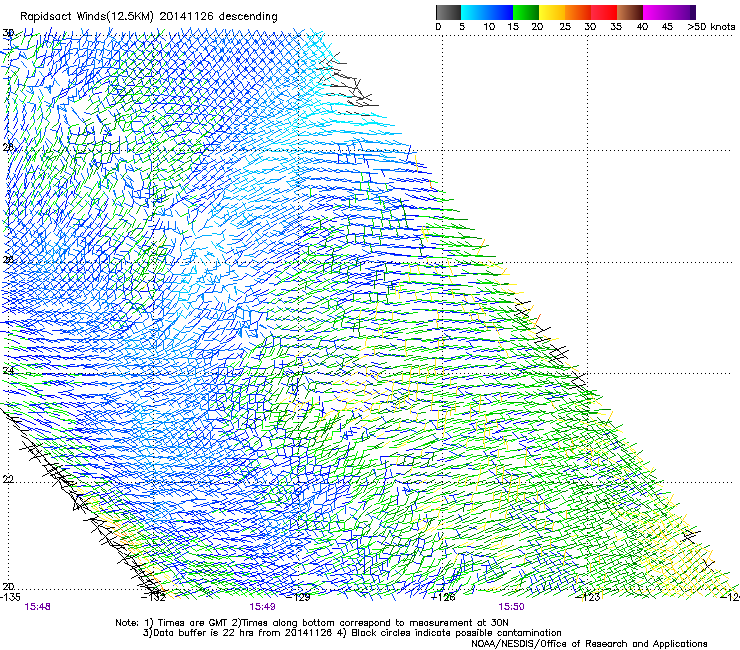Click the purple "15:49" time label
The image size is (740, 650).
(262, 607)
